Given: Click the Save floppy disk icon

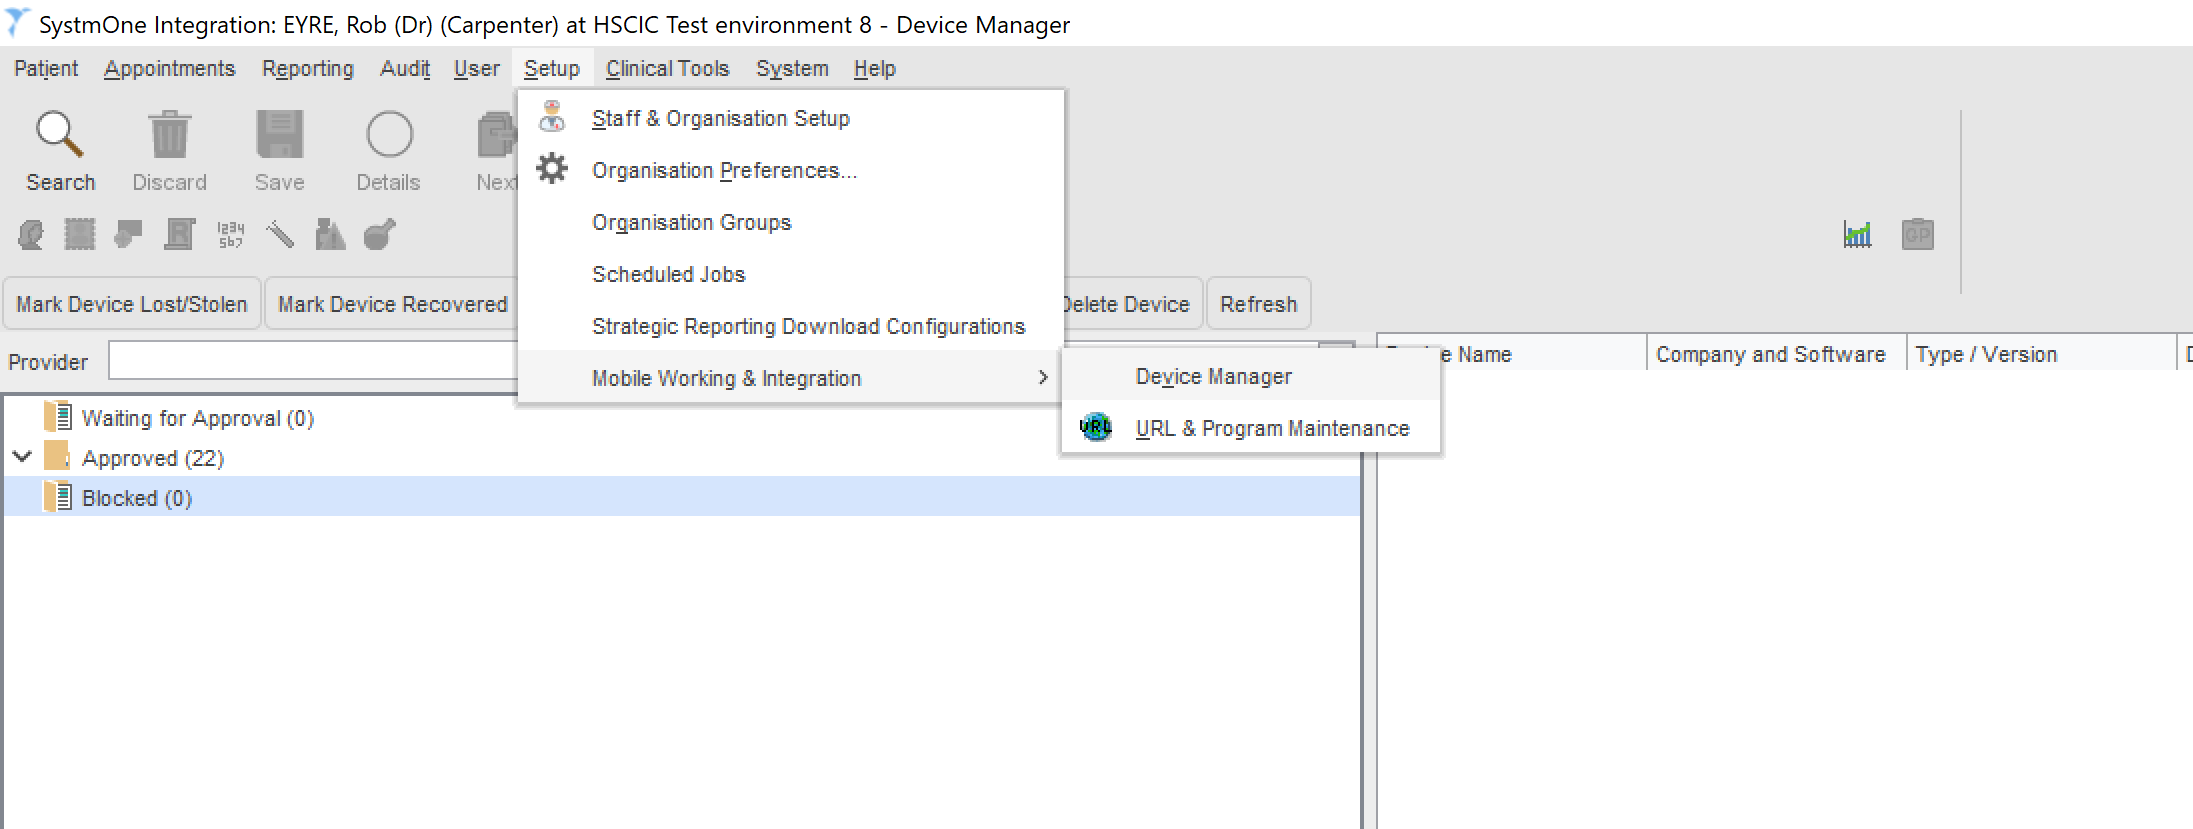Looking at the screenshot, I should [279, 135].
